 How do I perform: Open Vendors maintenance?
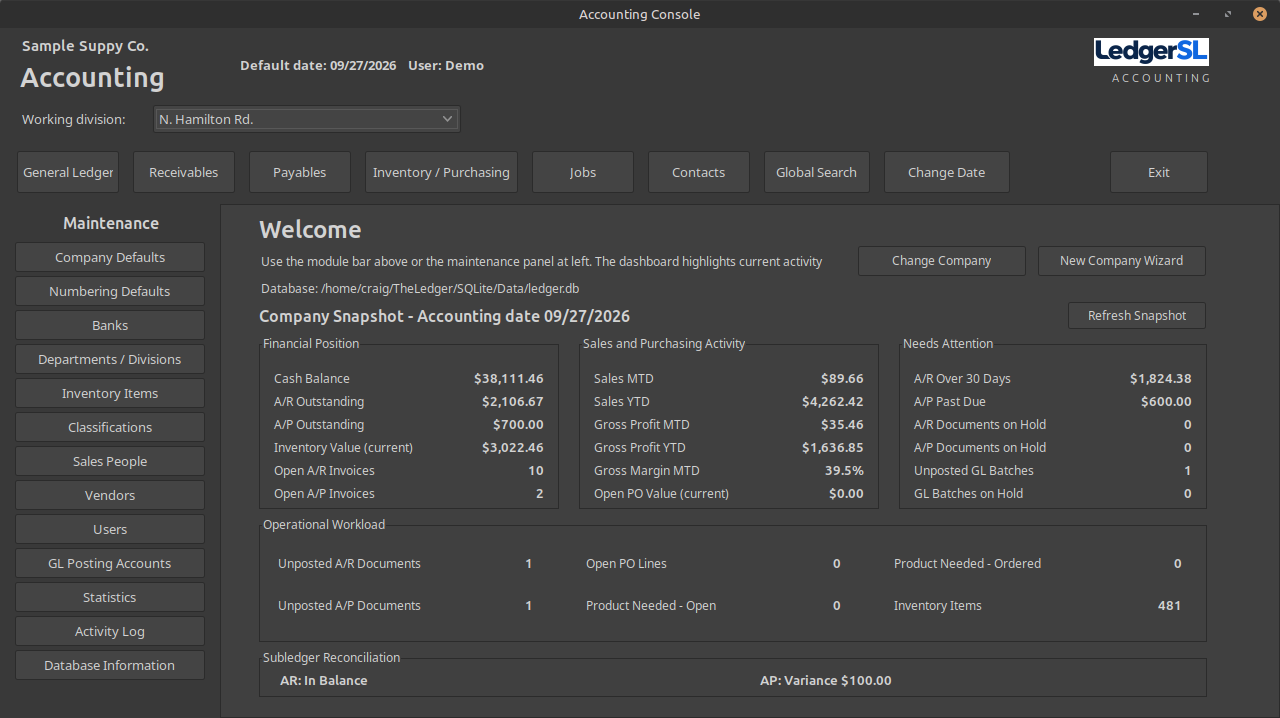(110, 495)
